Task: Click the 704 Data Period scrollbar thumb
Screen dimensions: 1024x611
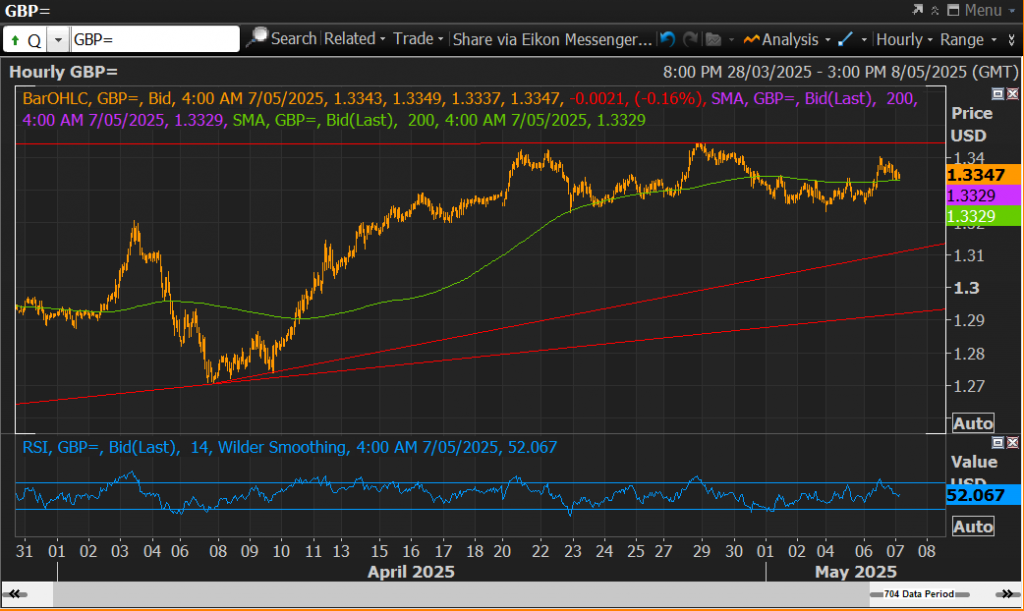Action: 920,594
